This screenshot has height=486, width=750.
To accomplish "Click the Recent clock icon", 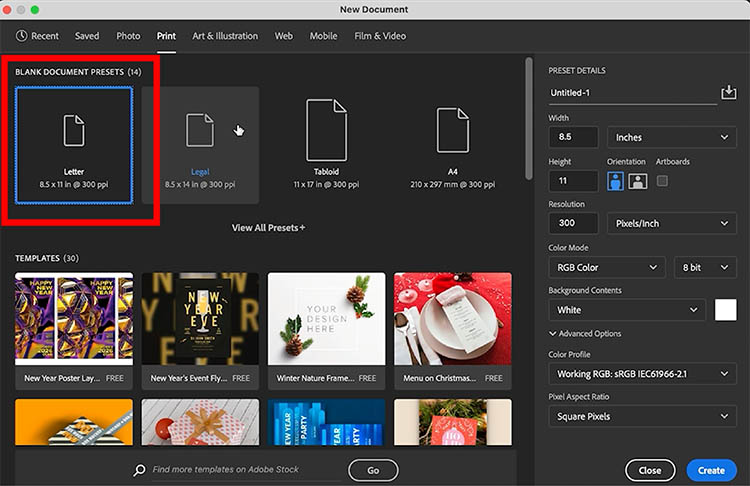I will pyautogui.click(x=21, y=36).
